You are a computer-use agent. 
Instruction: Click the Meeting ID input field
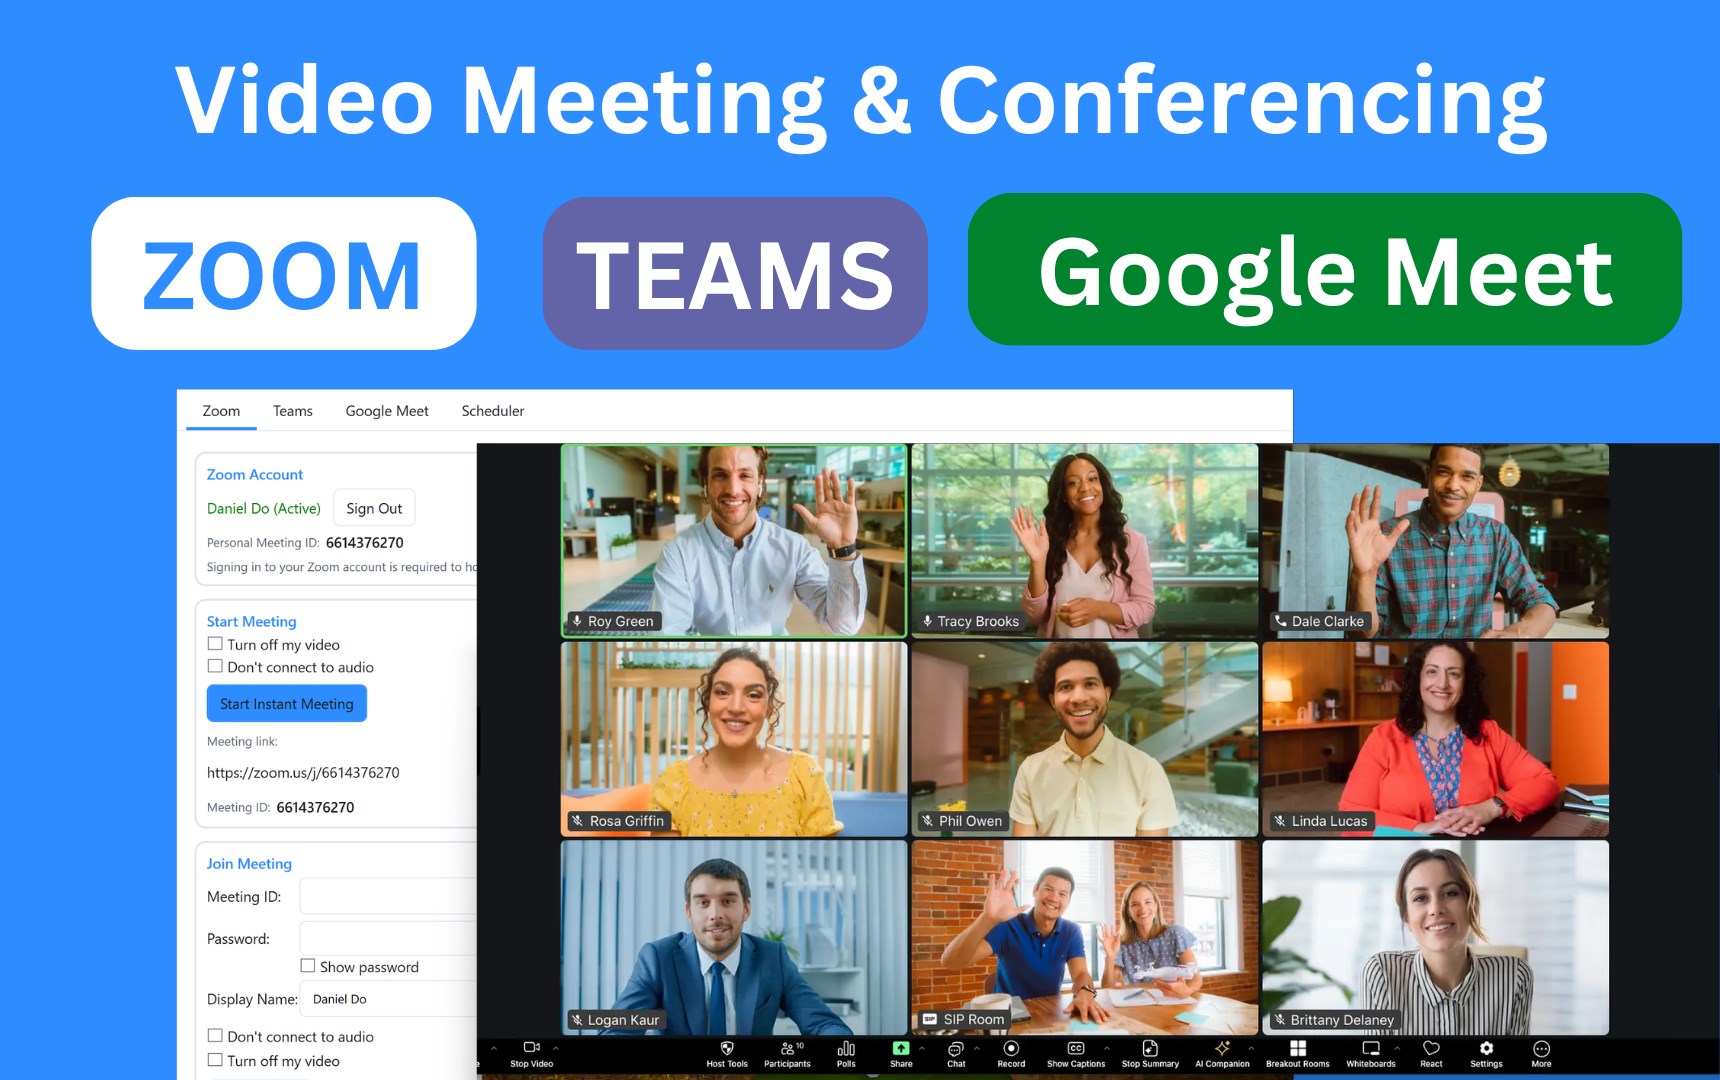coord(388,896)
